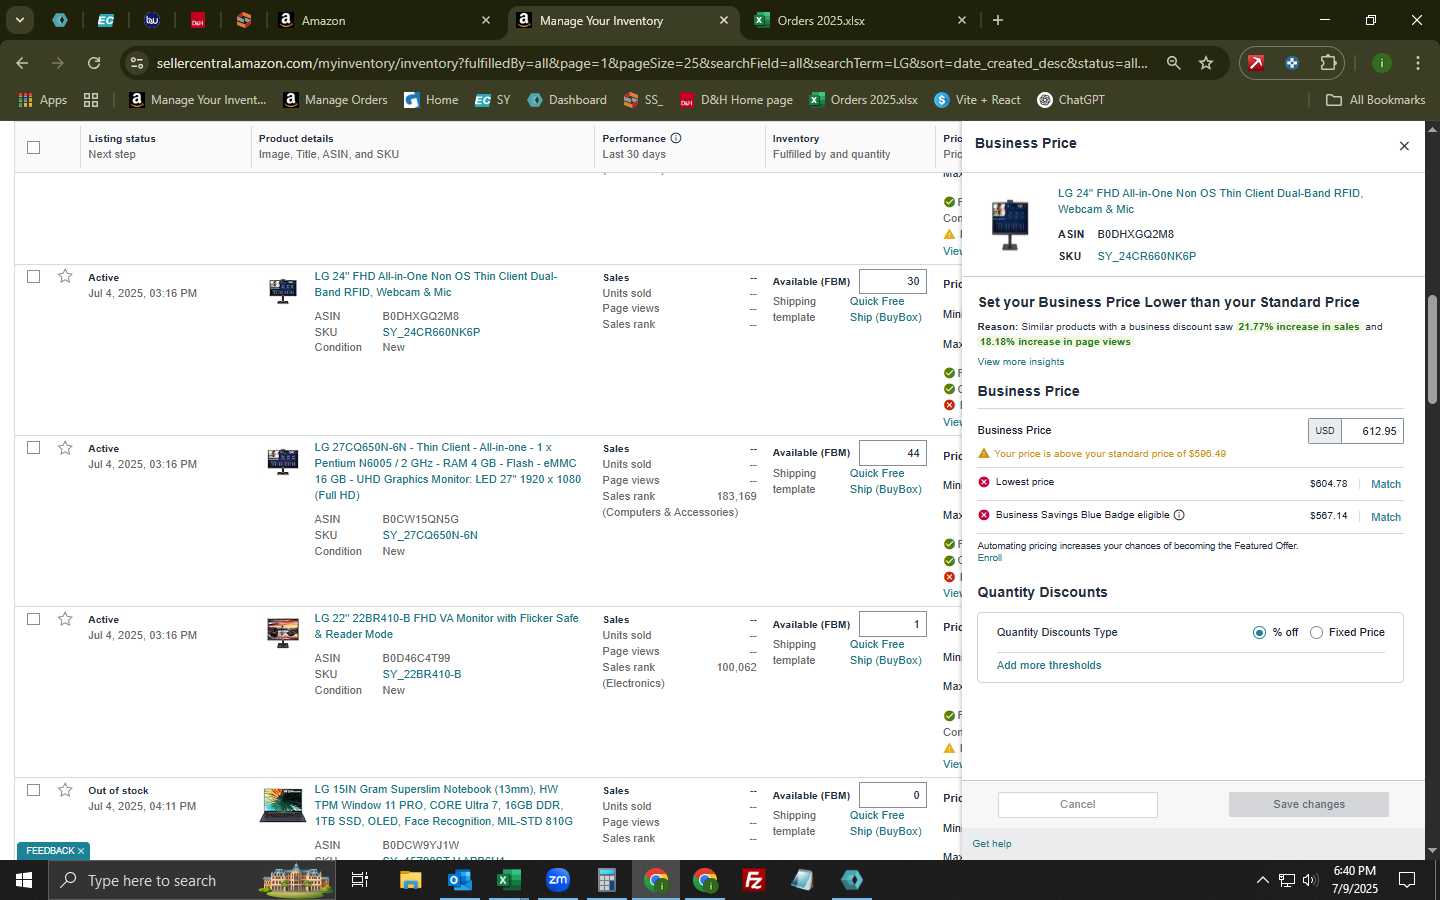Open the Windows notification center icon
Screen dimensions: 1440x900
coord(1406,880)
